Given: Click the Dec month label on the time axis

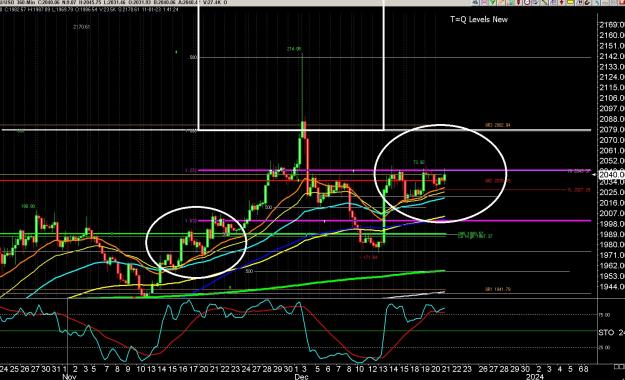Looking at the screenshot, I should click(x=301, y=377).
